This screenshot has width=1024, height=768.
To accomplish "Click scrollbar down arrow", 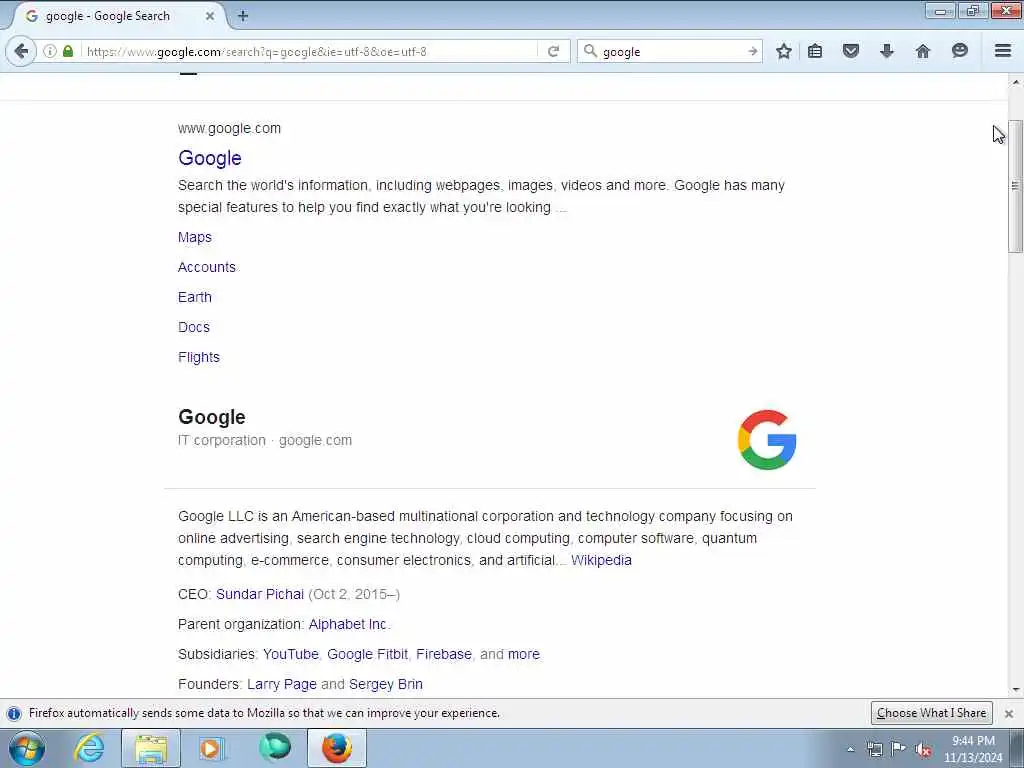I will (1015, 689).
